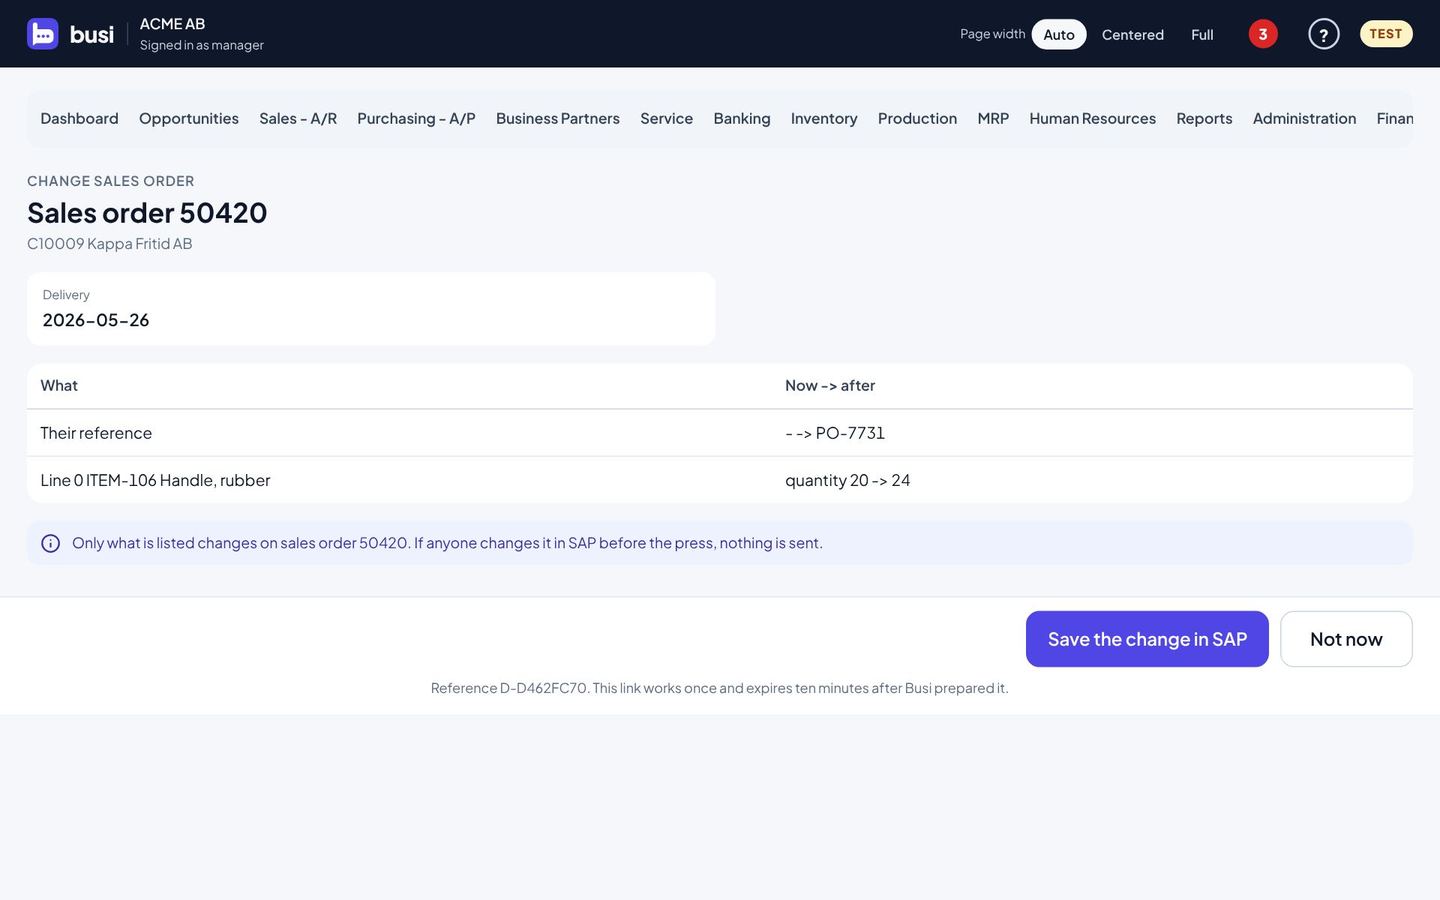Open the Service menu
1440x900 pixels.
point(667,119)
